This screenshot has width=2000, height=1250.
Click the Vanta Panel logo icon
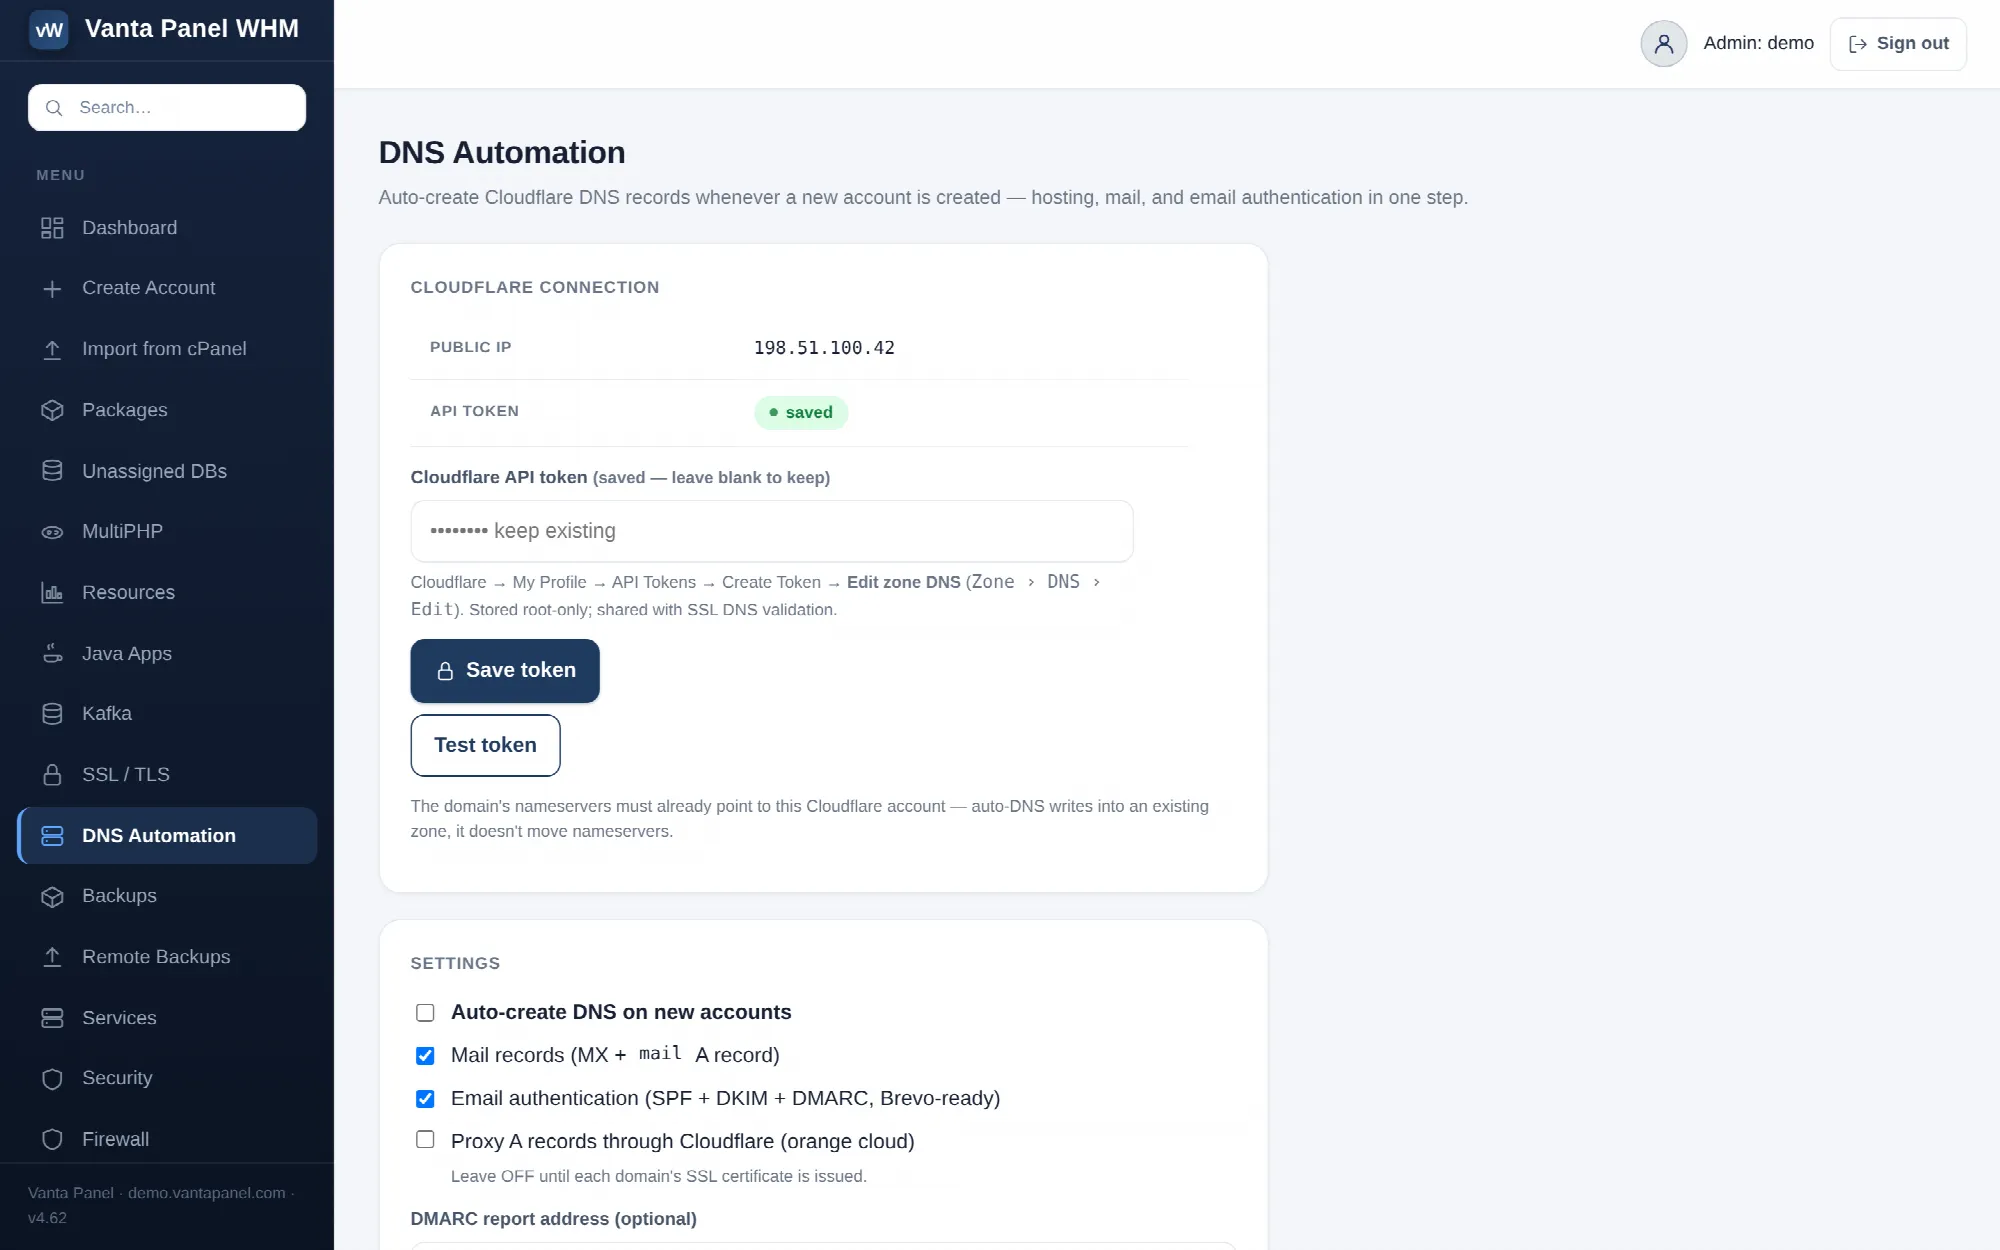tap(48, 30)
